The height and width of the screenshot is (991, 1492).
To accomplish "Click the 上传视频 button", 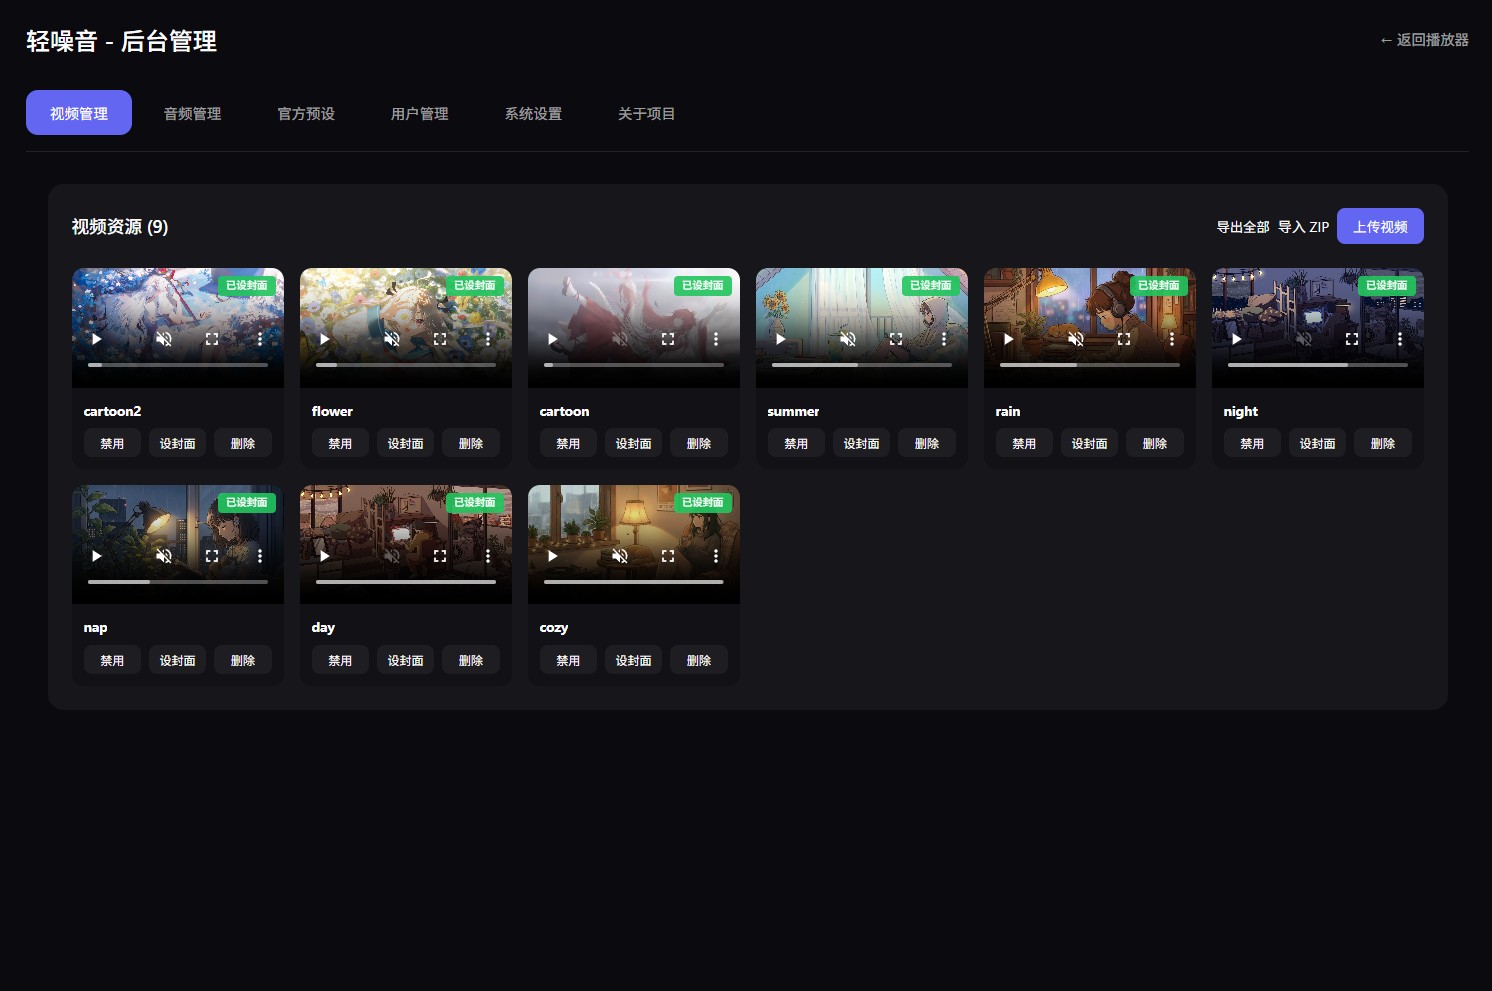I will 1380,226.
